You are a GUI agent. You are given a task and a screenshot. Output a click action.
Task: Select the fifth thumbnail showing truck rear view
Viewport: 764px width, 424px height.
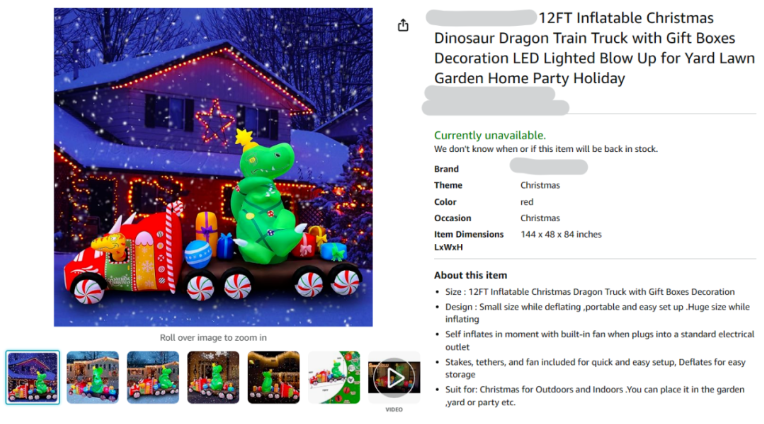274,377
